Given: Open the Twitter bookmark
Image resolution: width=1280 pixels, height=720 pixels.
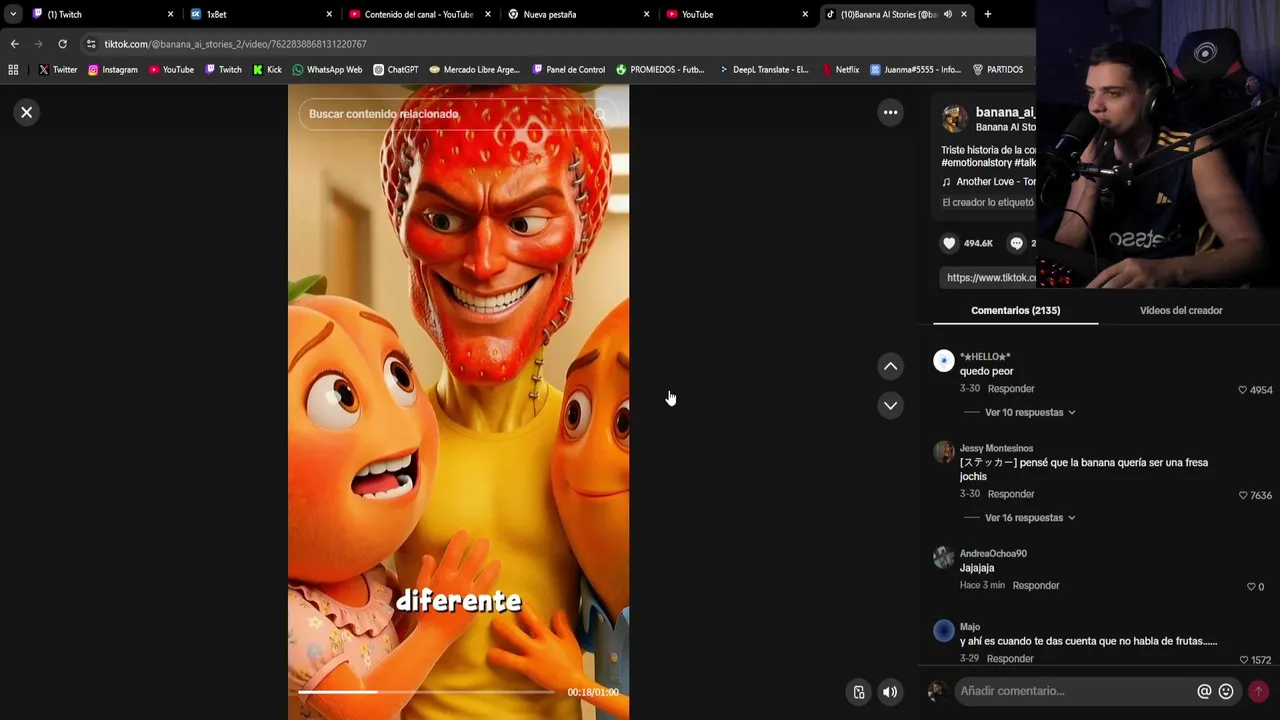Looking at the screenshot, I should [x=58, y=70].
